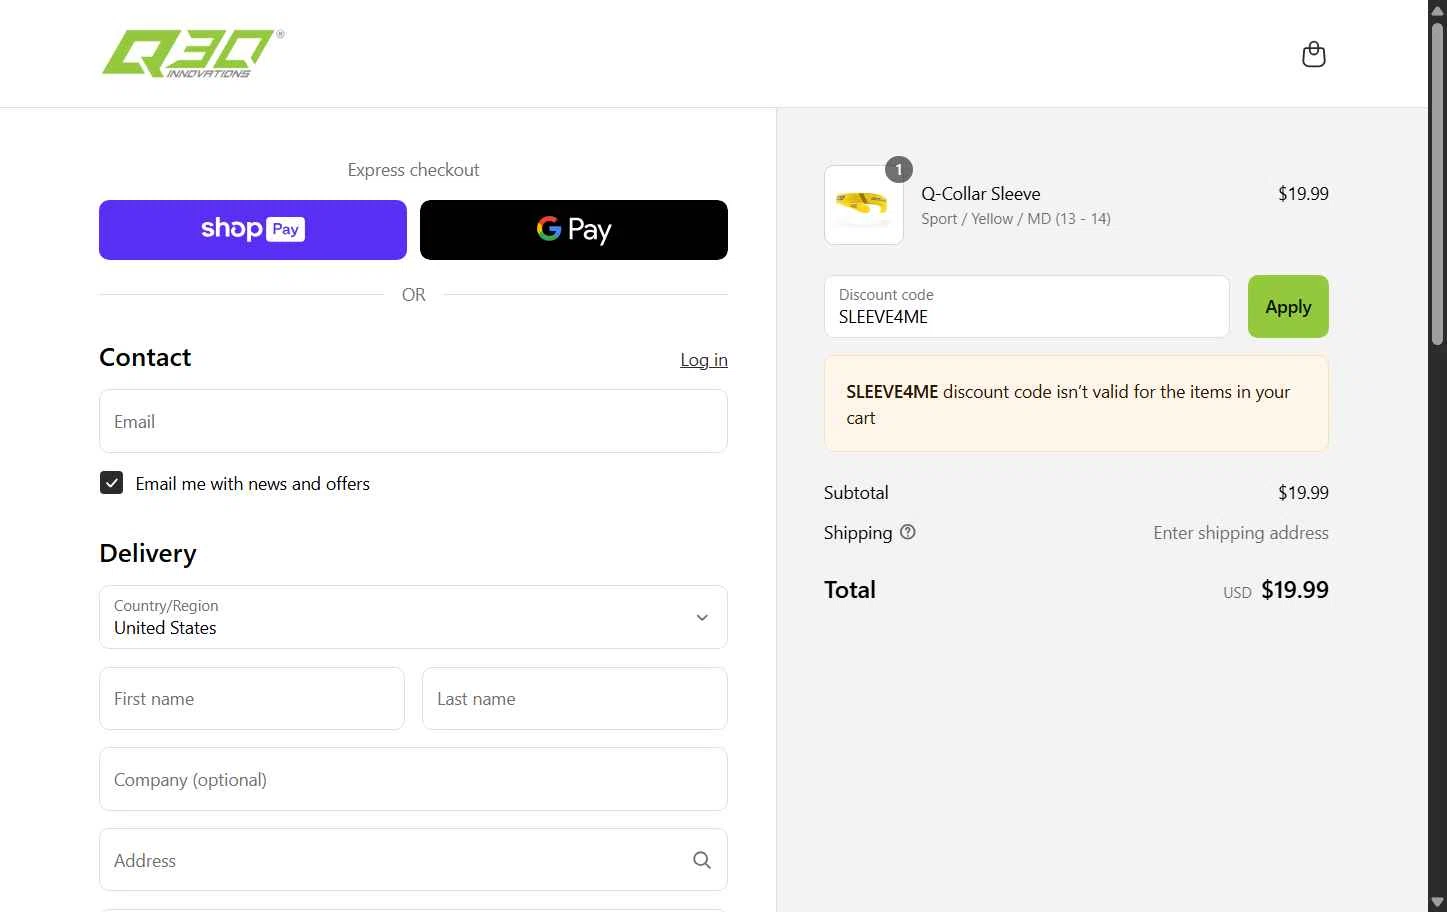
Task: Focus the First name field
Action: pyautogui.click(x=252, y=699)
